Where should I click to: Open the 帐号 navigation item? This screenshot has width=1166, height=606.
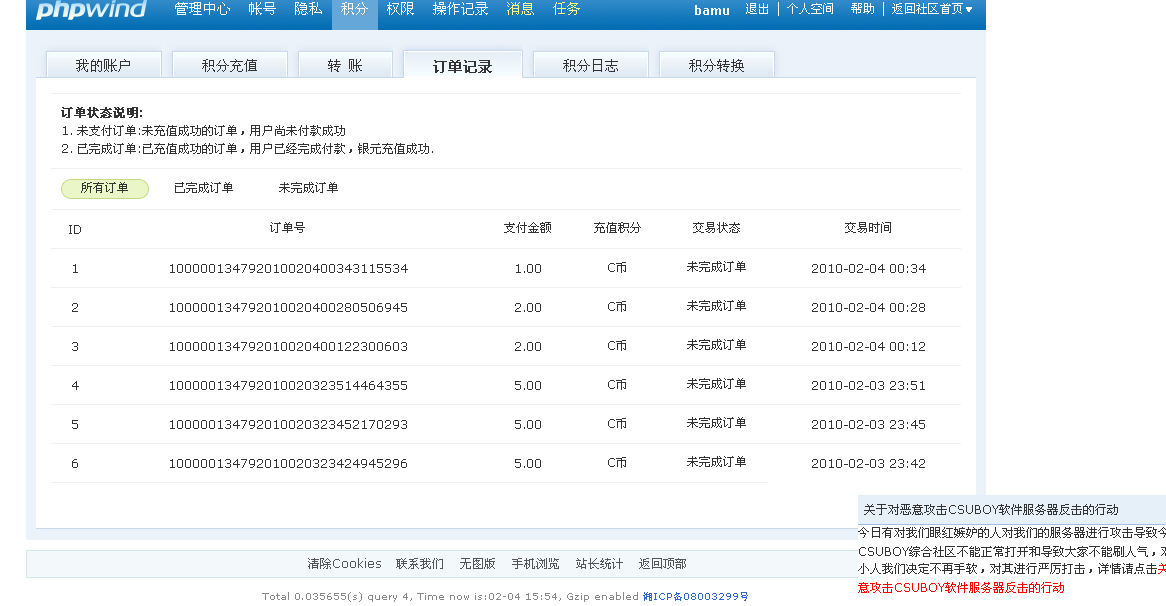[x=262, y=10]
